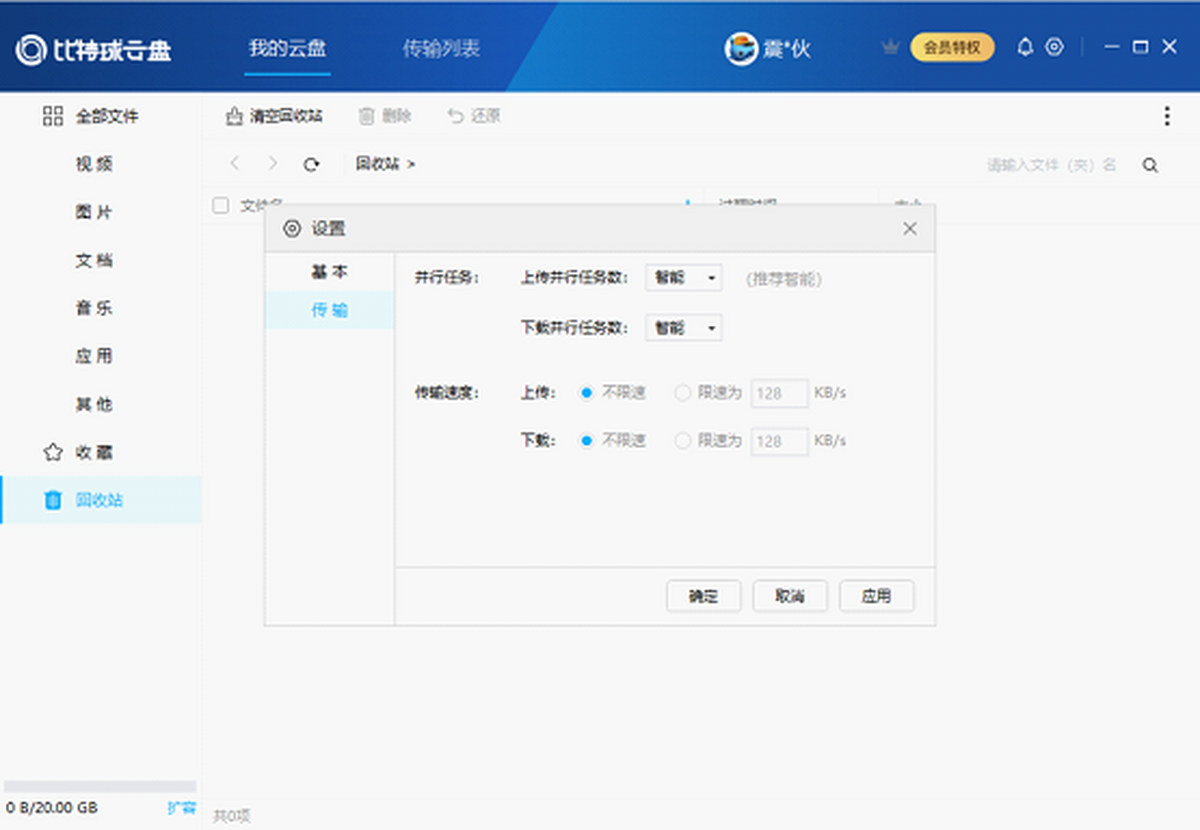The image size is (1200, 830).
Task: Click the upload speed limit input field
Action: pyautogui.click(x=779, y=393)
